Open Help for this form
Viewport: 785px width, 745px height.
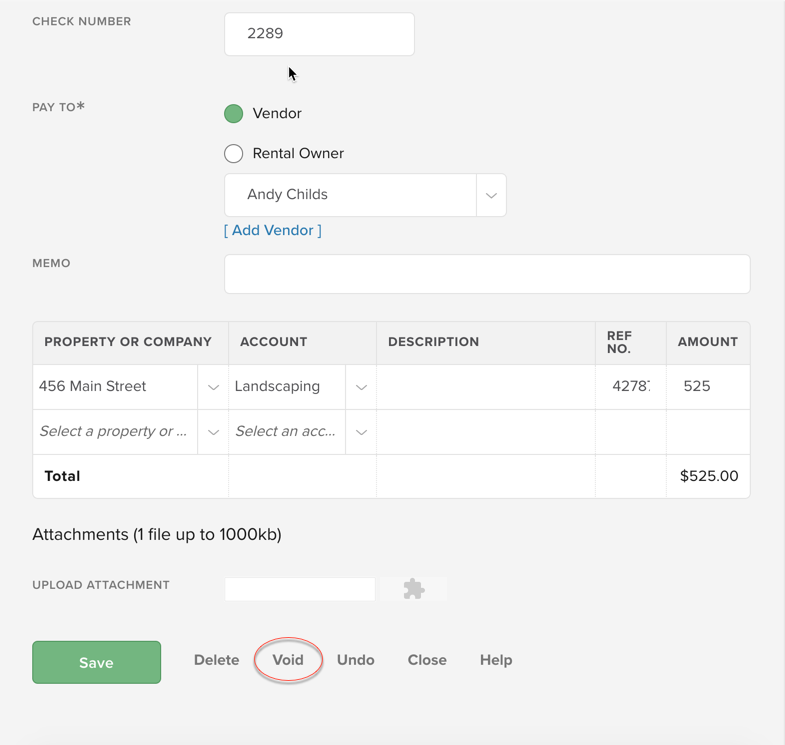[x=496, y=660]
